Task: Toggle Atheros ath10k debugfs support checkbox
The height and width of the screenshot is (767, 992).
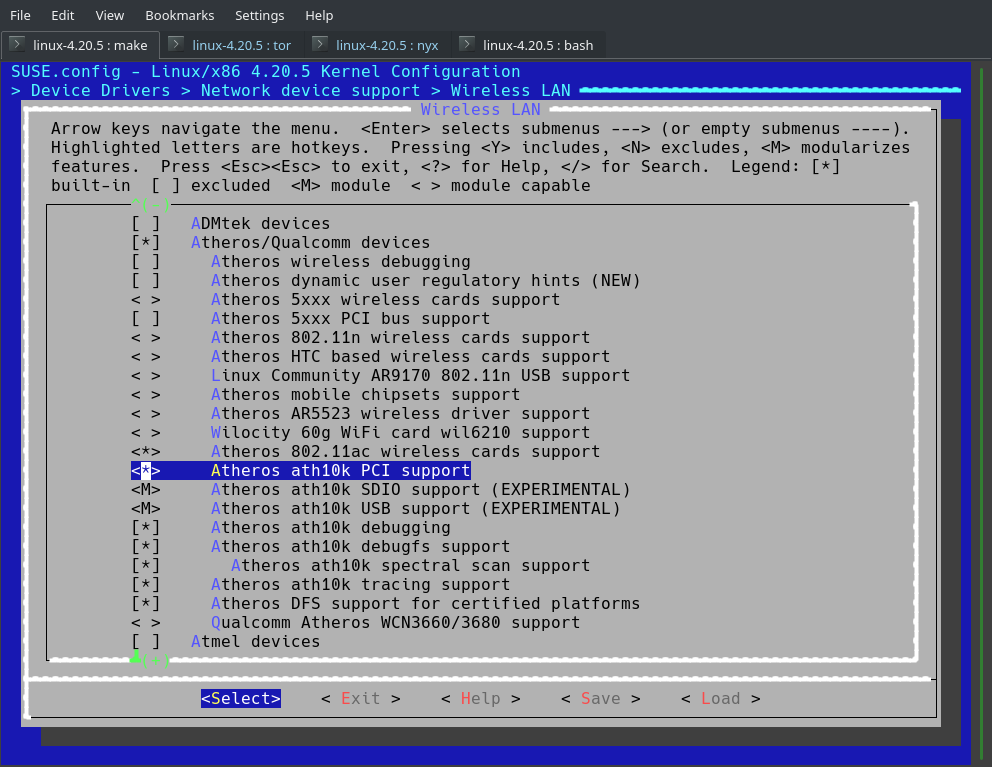Action: point(146,547)
